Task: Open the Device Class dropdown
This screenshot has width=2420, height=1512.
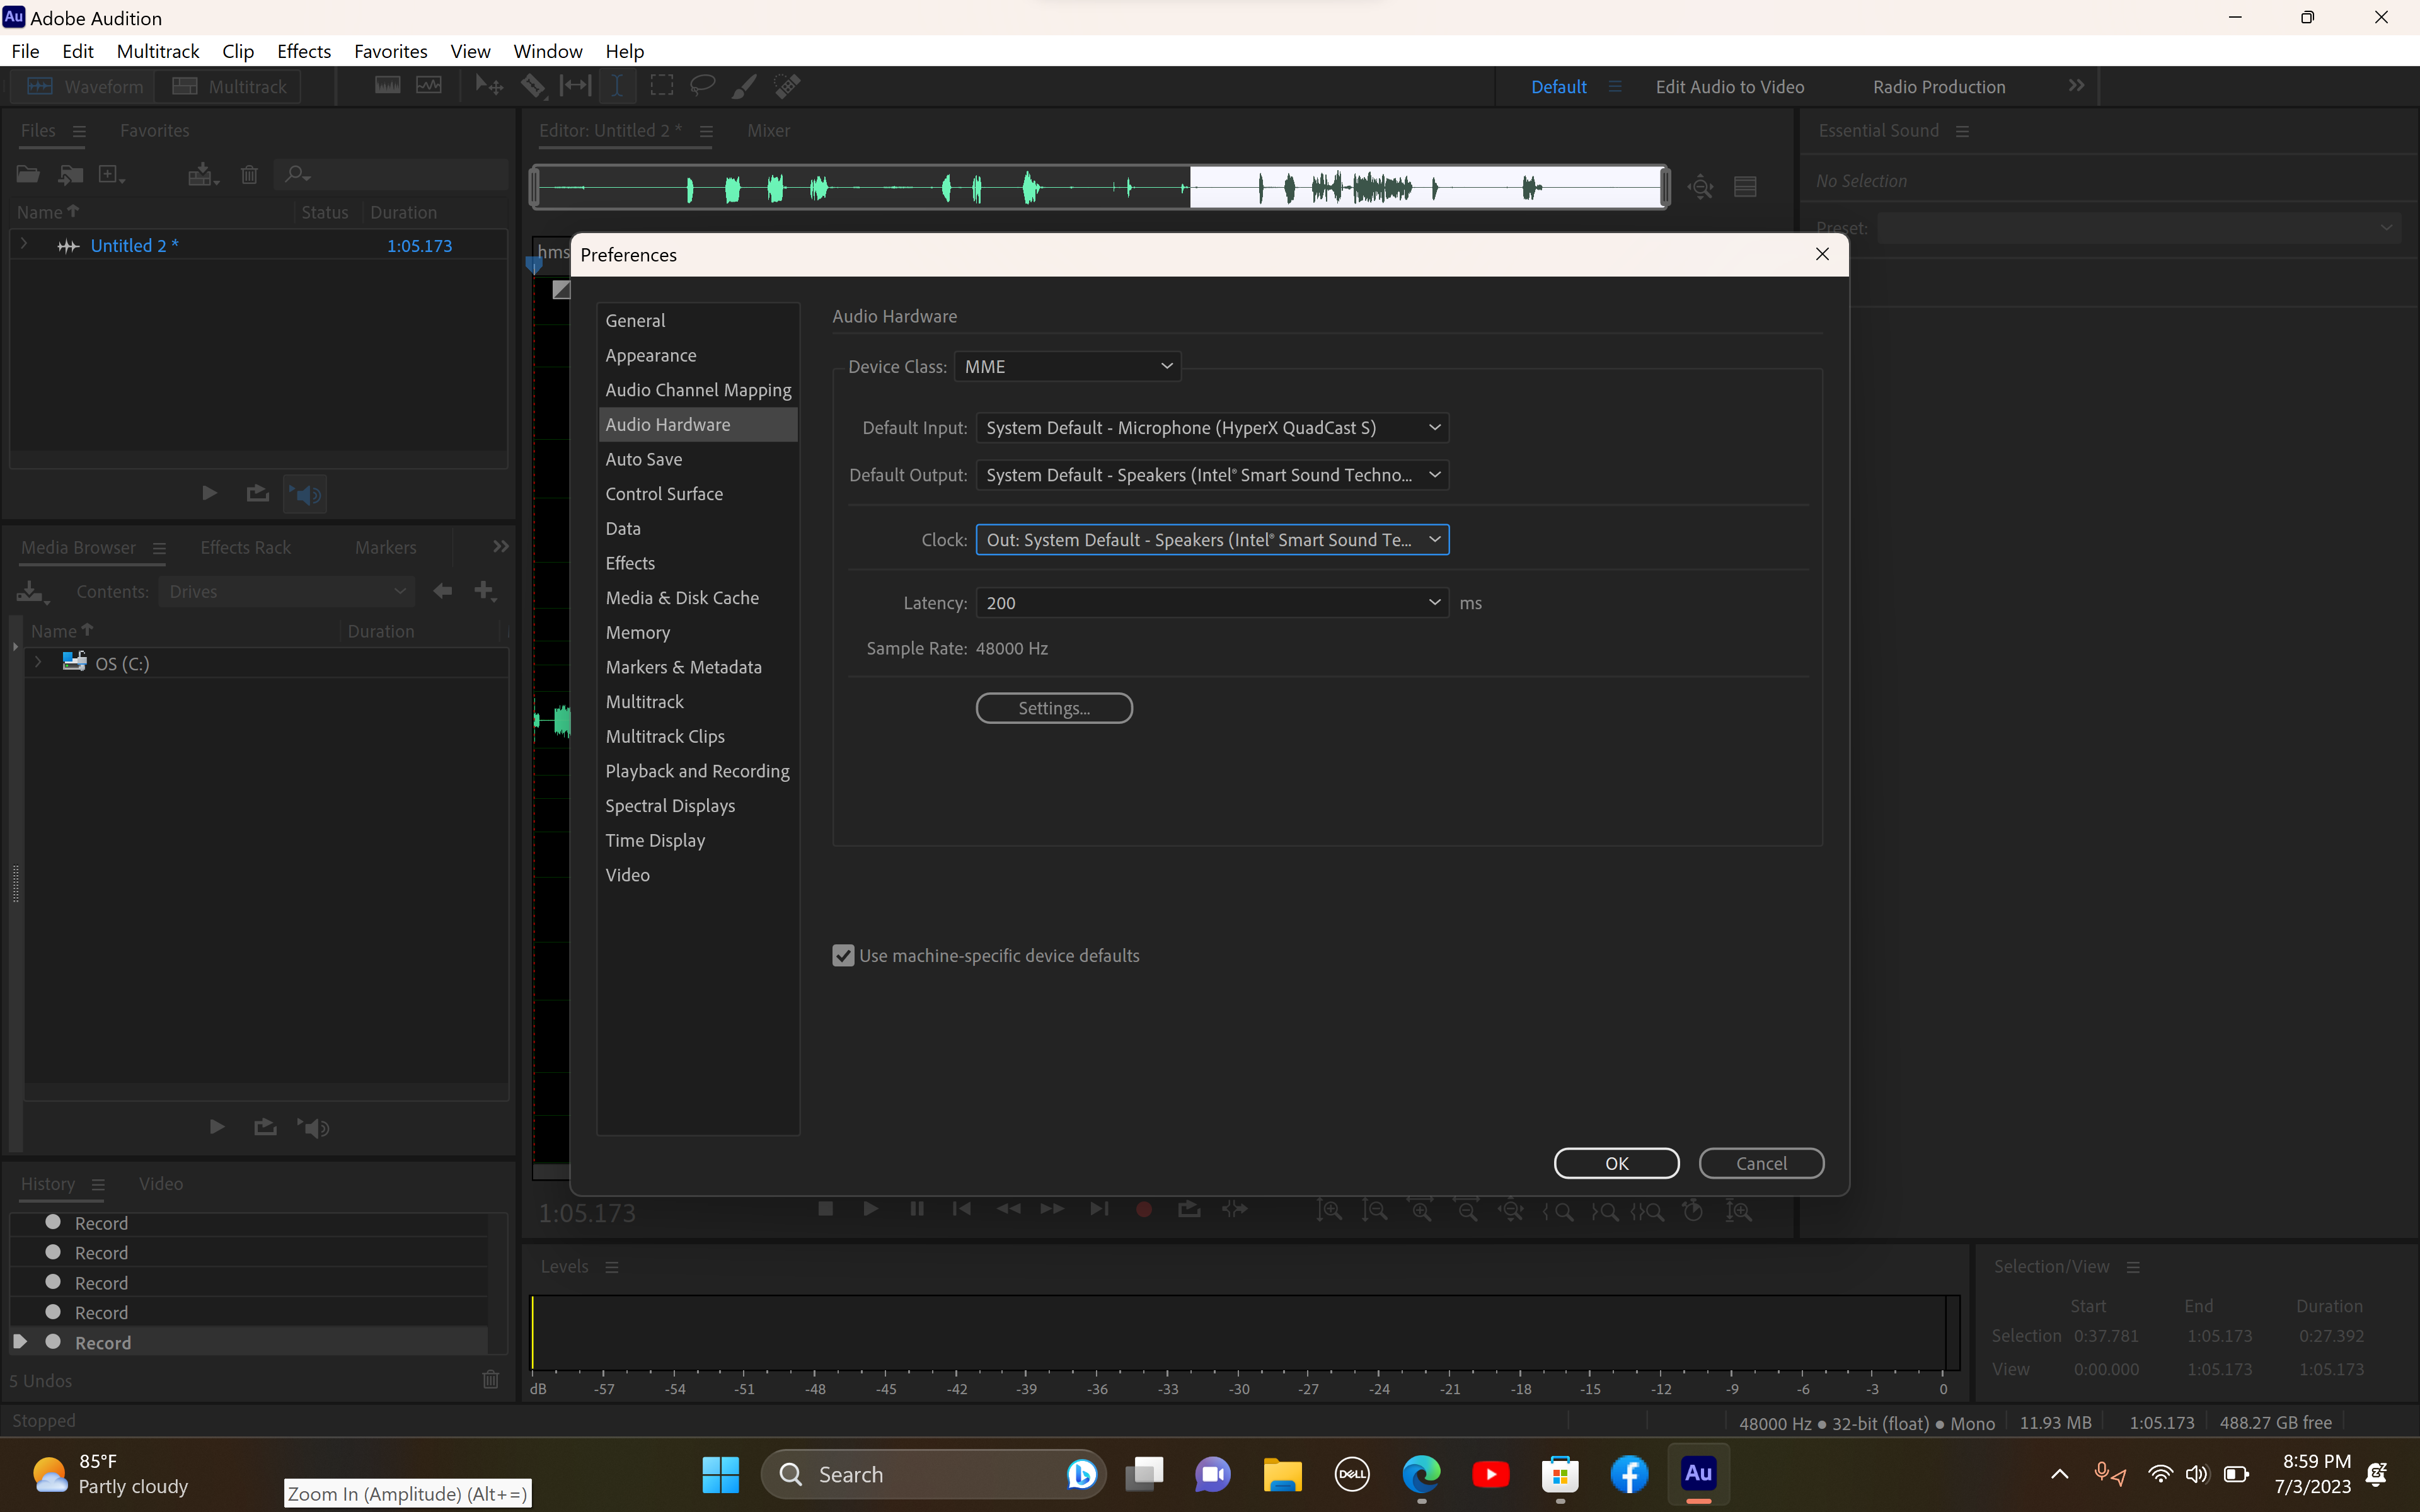Action: pos(1066,366)
